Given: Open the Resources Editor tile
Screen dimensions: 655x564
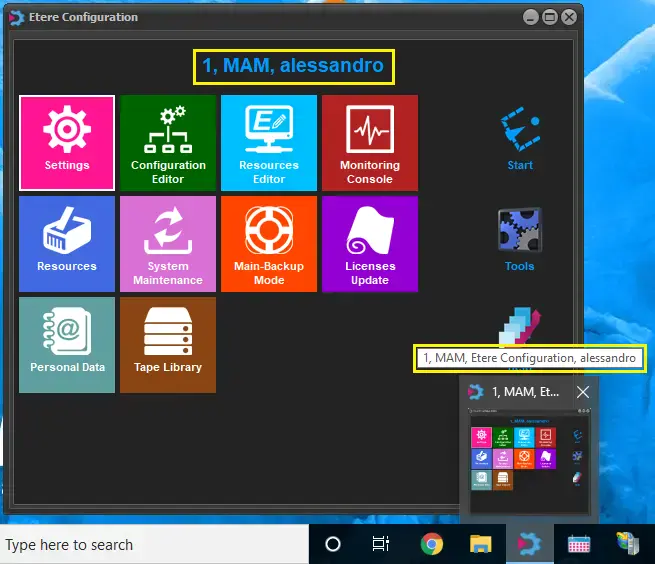Looking at the screenshot, I should click(x=269, y=142).
